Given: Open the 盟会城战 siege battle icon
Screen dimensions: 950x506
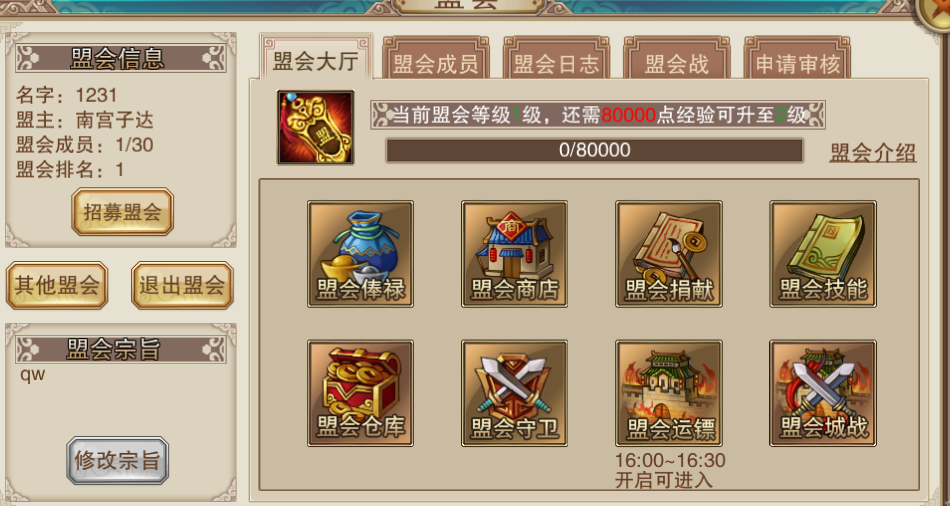Looking at the screenshot, I should (823, 393).
